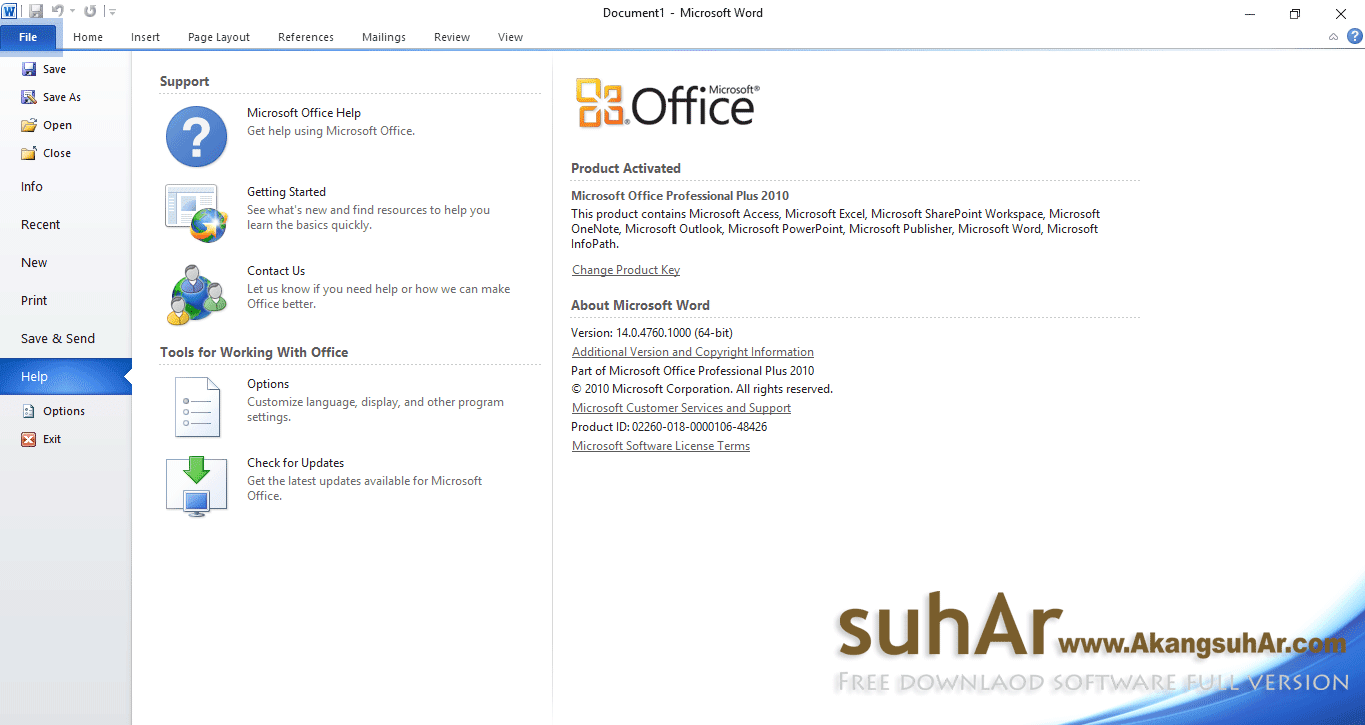Image resolution: width=1365 pixels, height=725 pixels.
Task: Switch to the Insert ribbon tab
Action: [x=145, y=37]
